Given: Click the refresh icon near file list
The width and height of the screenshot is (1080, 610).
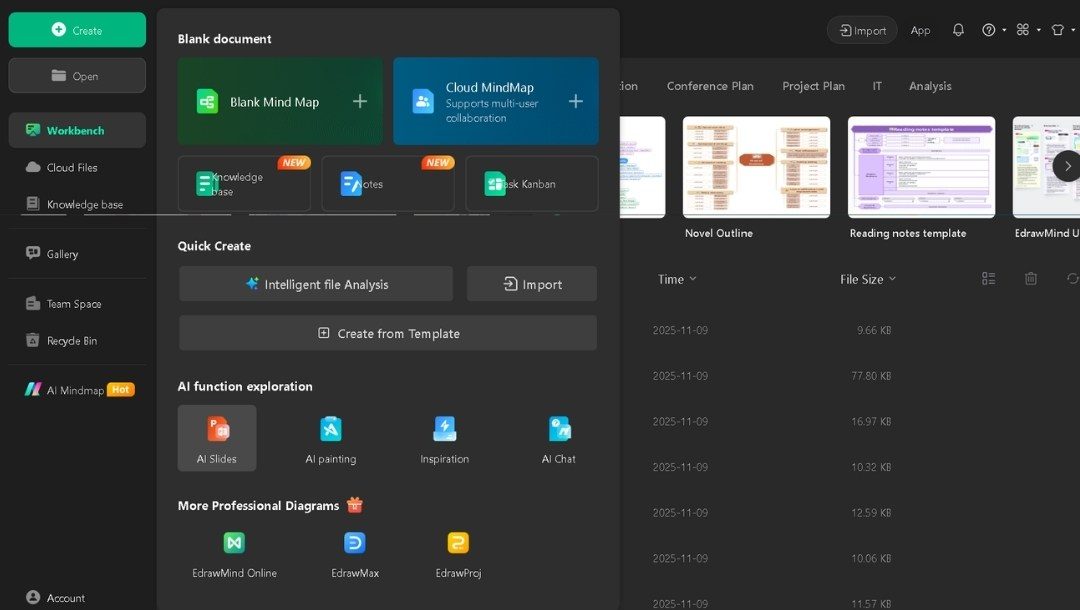Looking at the screenshot, I should point(1071,279).
